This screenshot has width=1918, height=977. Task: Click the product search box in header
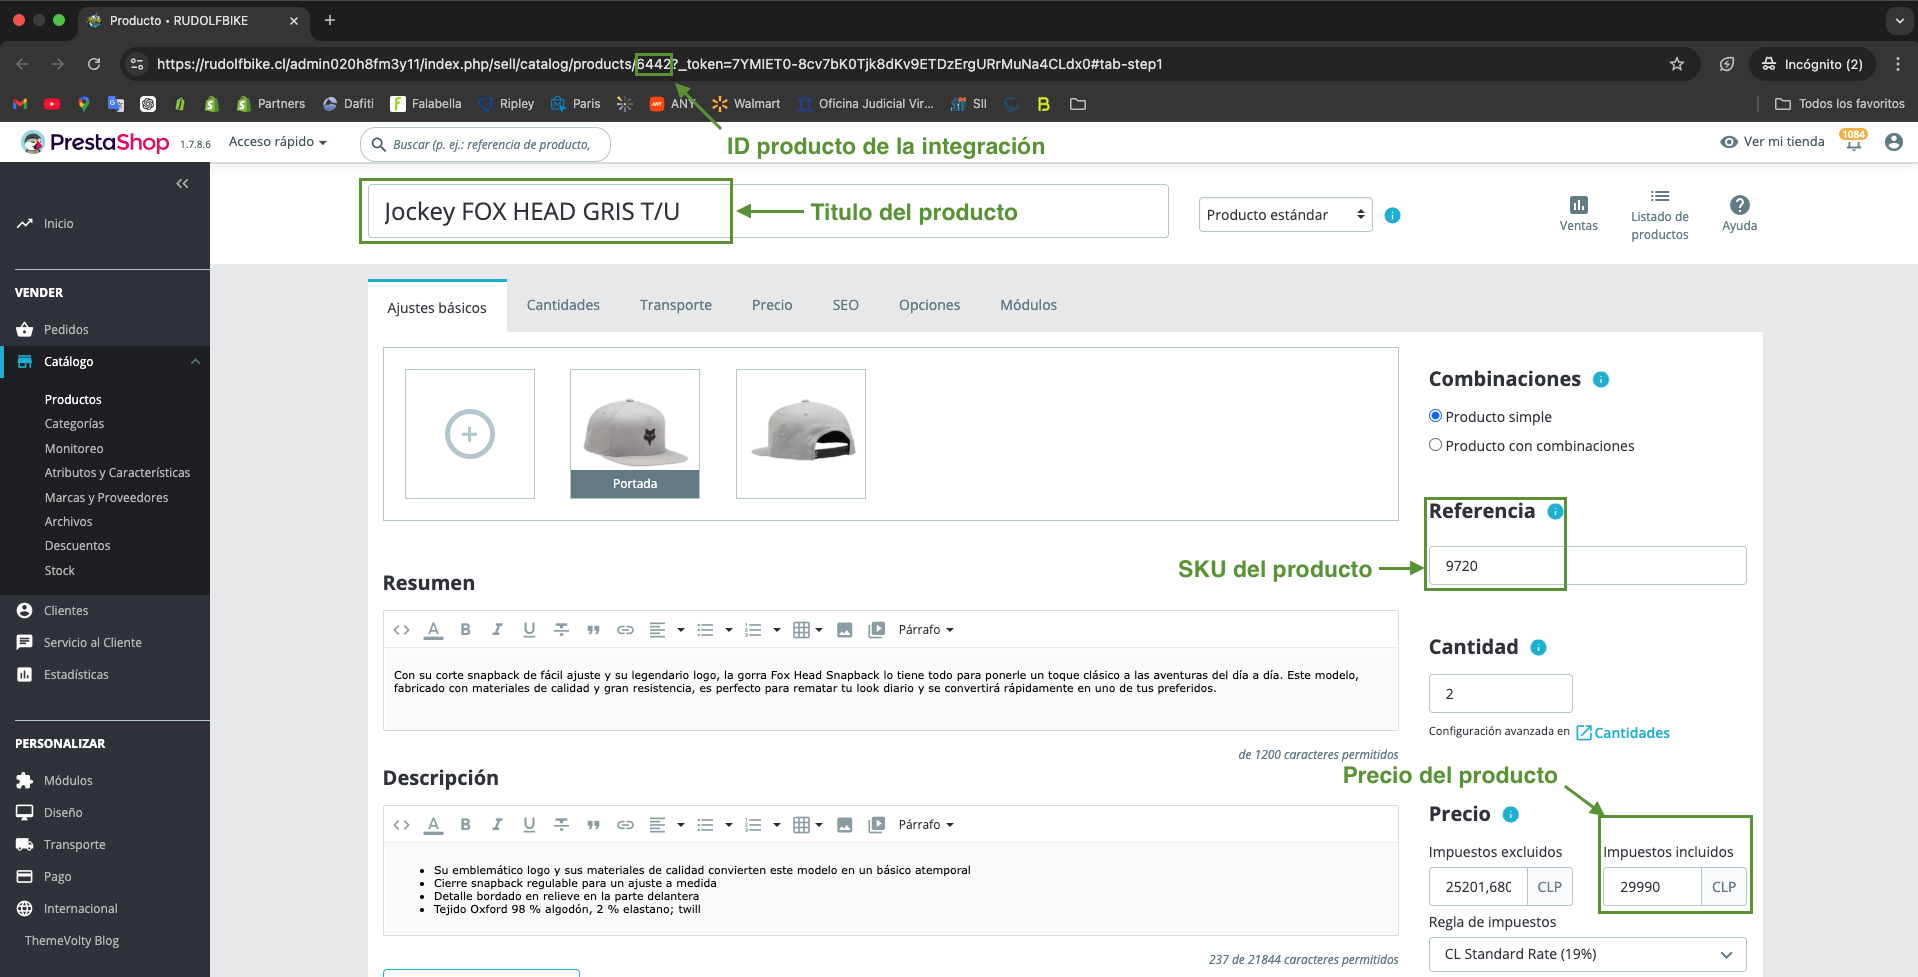coord(485,144)
